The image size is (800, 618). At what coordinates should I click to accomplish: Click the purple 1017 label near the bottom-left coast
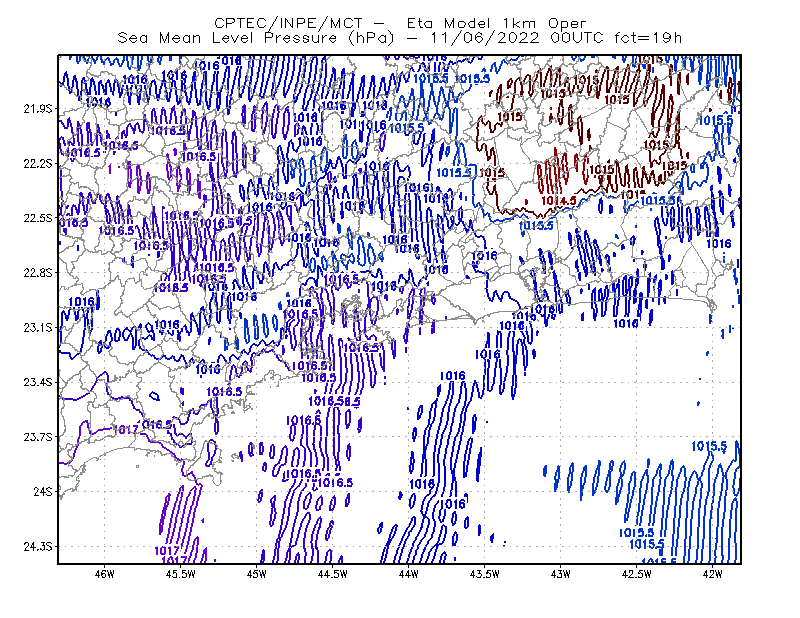125,429
